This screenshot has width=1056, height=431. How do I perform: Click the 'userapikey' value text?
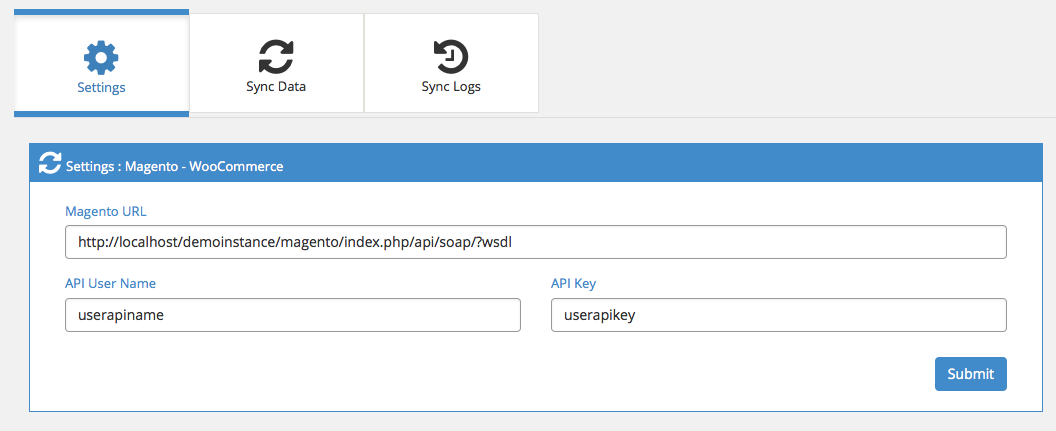[x=599, y=316]
